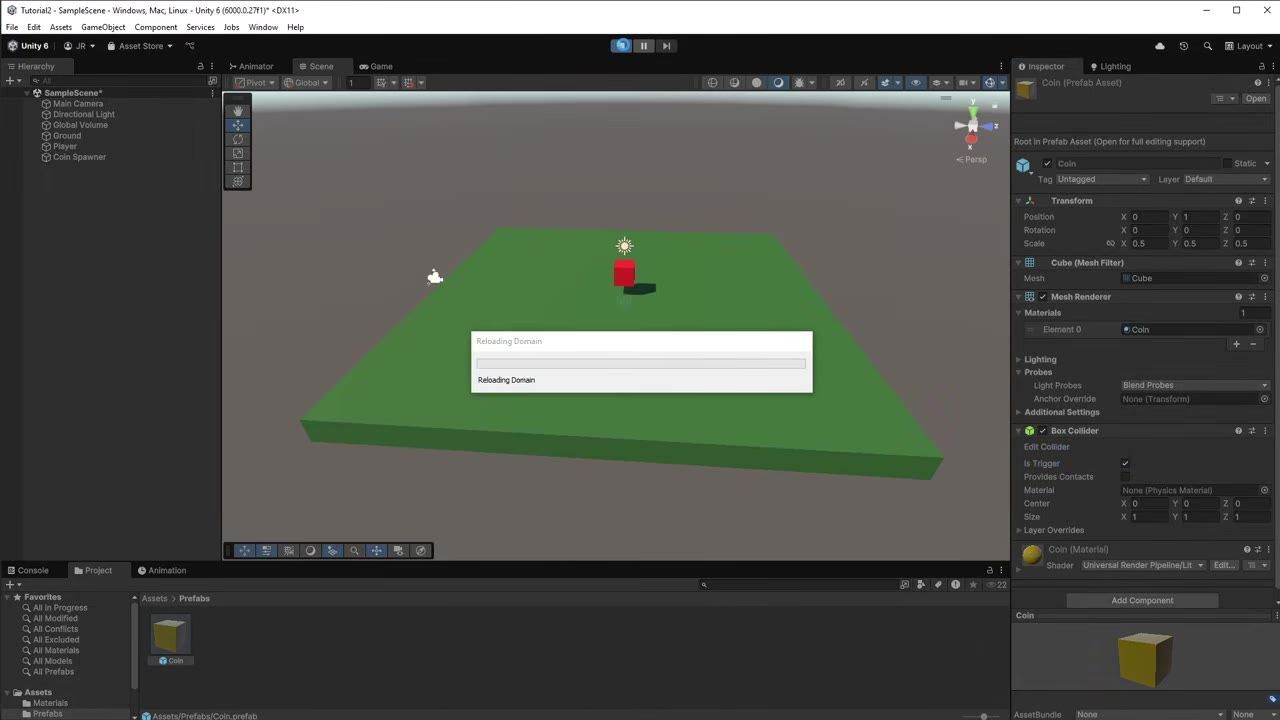Open the scene camera settings dropdown
1280x720 pixels.
[966, 82]
